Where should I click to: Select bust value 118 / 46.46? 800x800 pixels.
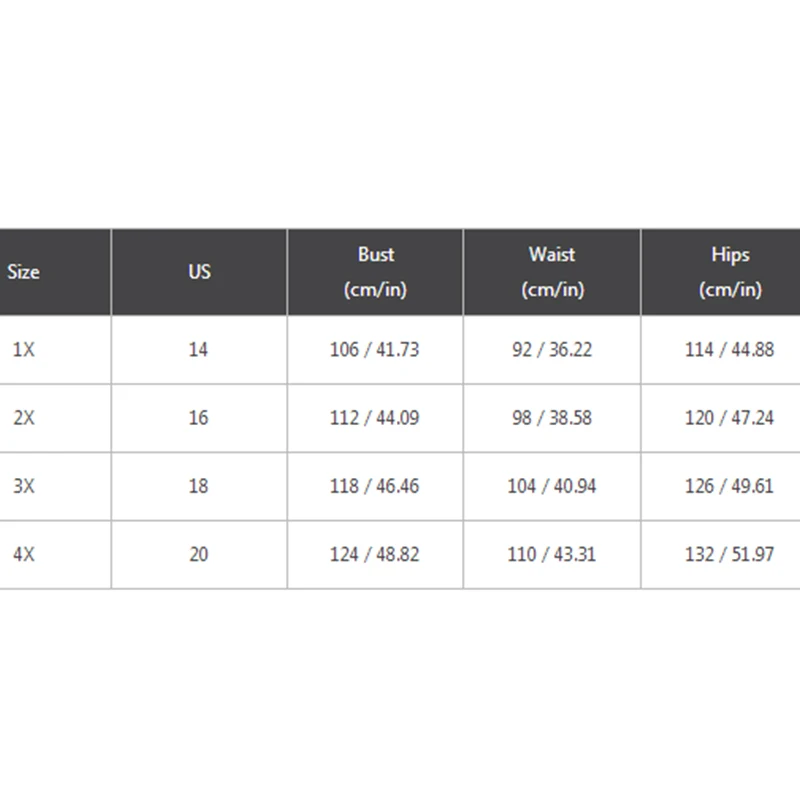(x=375, y=486)
